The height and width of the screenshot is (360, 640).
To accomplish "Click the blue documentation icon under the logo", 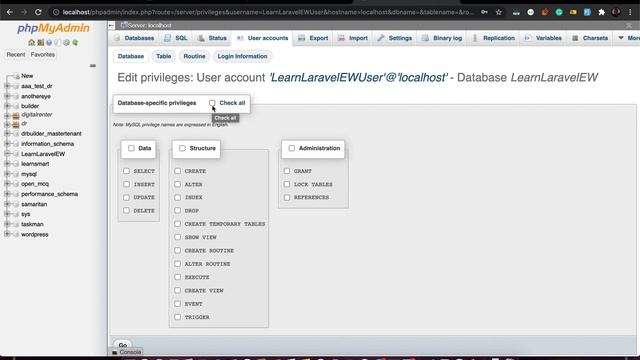I will click(x=49, y=42).
